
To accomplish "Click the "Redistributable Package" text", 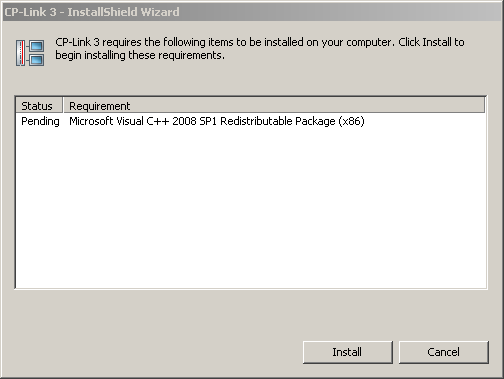I will coord(278,121).
